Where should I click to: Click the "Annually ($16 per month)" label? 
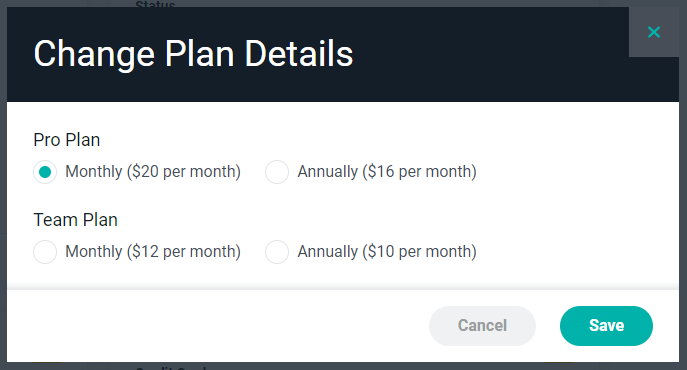click(x=387, y=171)
